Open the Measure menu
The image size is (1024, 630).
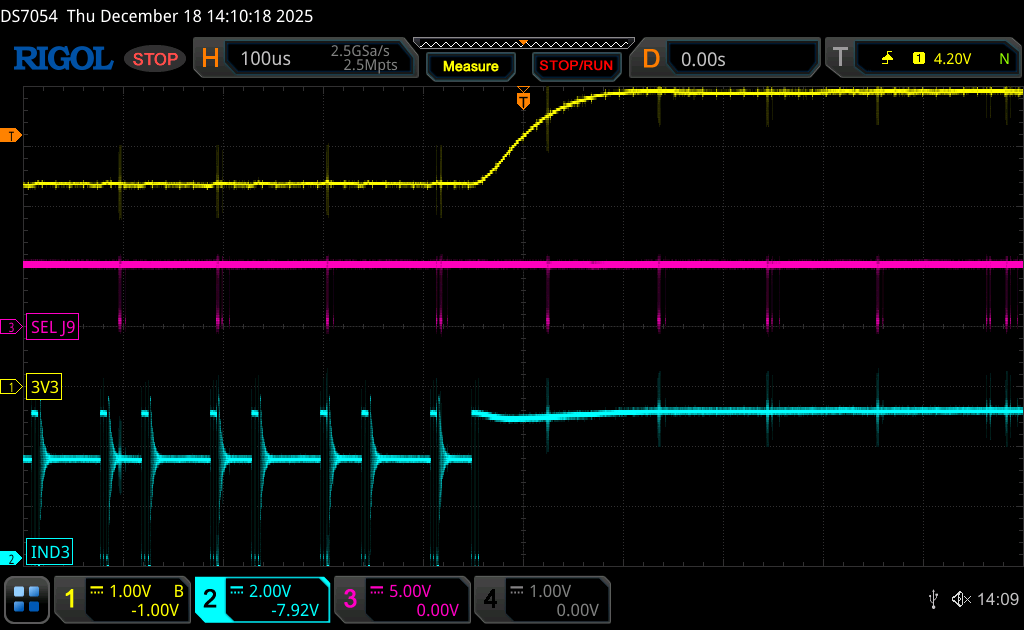(471, 67)
